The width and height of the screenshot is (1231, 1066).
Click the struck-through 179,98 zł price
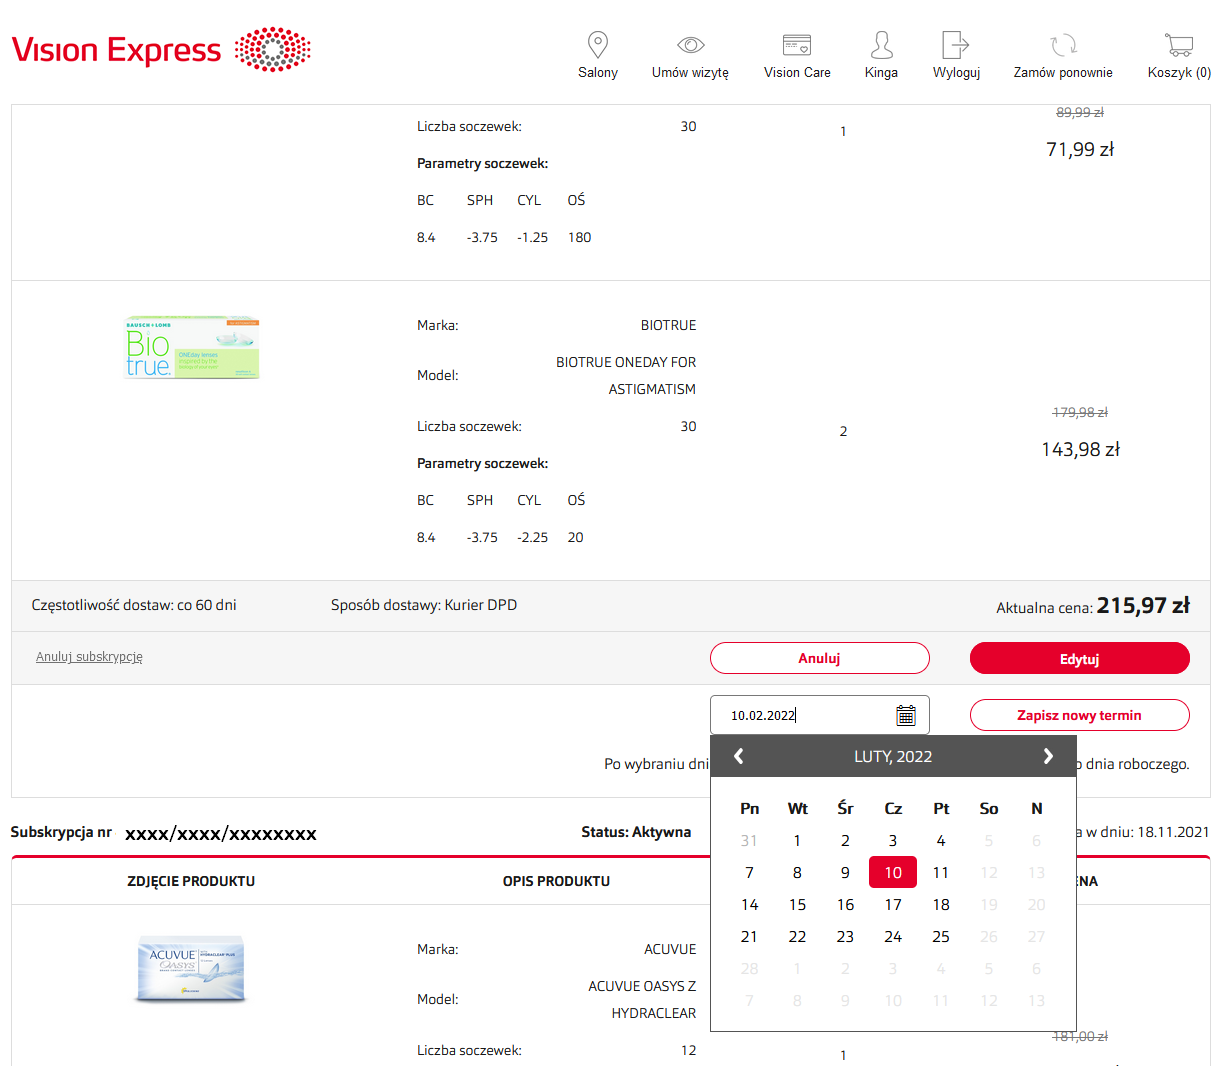[x=1080, y=412]
